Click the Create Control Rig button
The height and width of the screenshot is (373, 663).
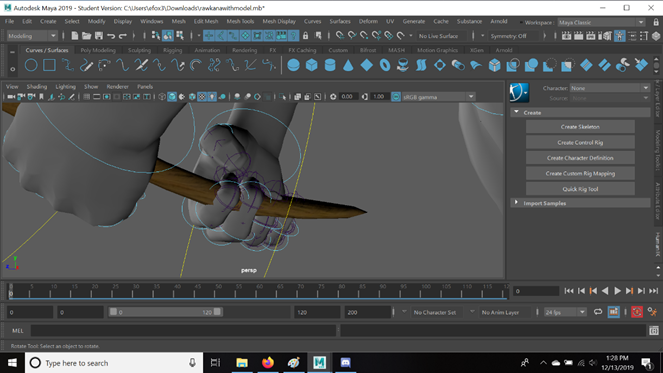click(x=580, y=143)
